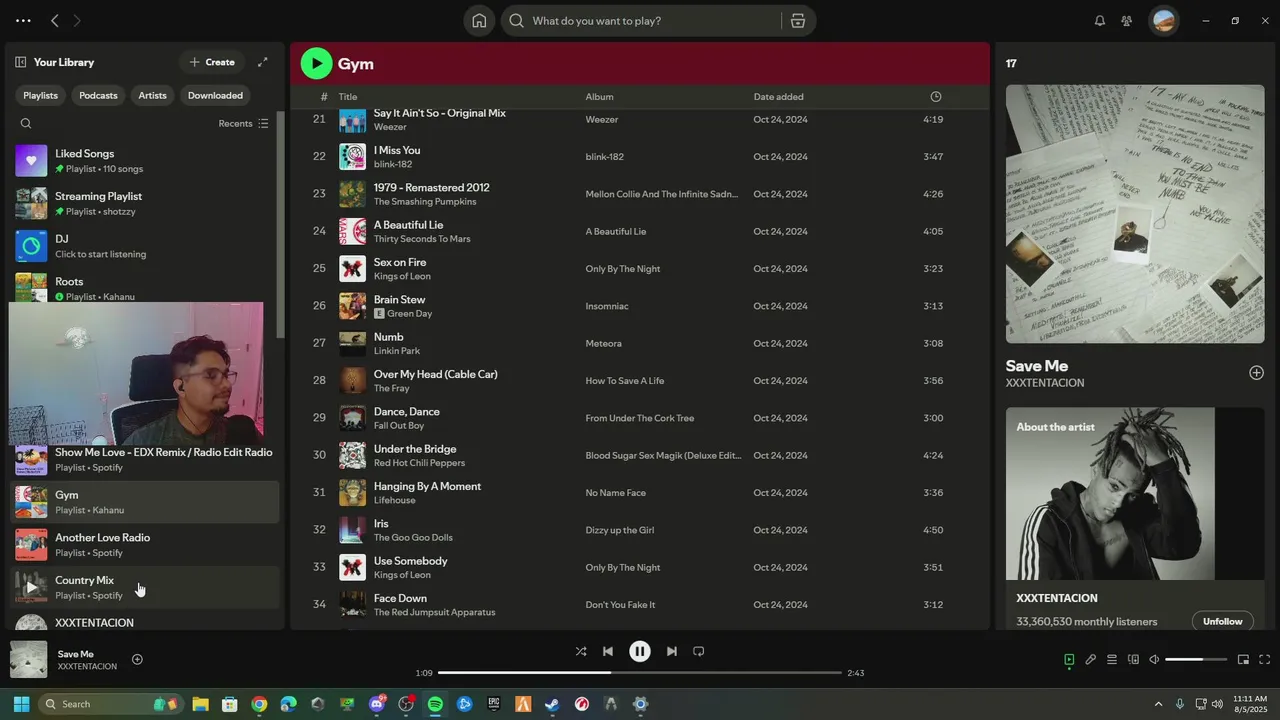Unfollow XXXTENTACION
Screen dimensions: 1280x720
[x=1222, y=621]
